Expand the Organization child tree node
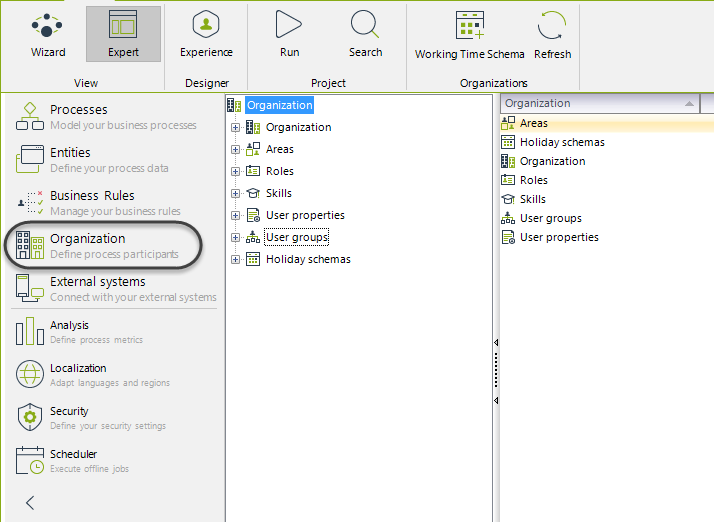Screen dimensions: 714x522 [x=235, y=128]
